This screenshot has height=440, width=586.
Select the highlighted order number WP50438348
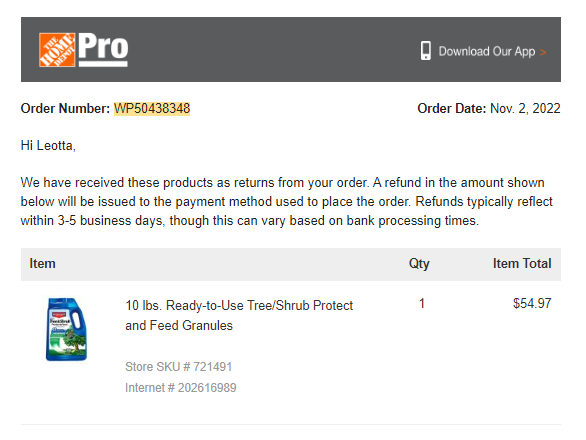[152, 109]
